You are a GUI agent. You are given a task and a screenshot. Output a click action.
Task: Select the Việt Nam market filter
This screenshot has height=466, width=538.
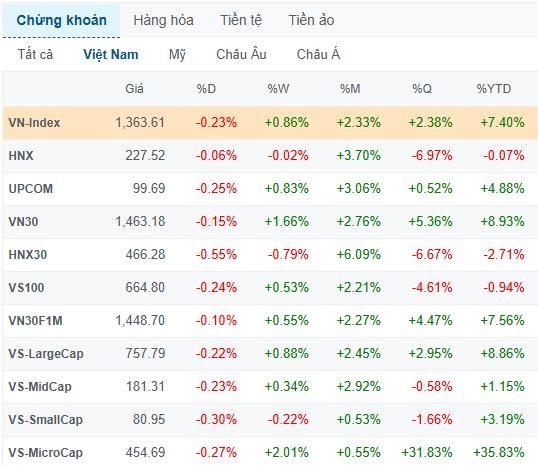(111, 55)
